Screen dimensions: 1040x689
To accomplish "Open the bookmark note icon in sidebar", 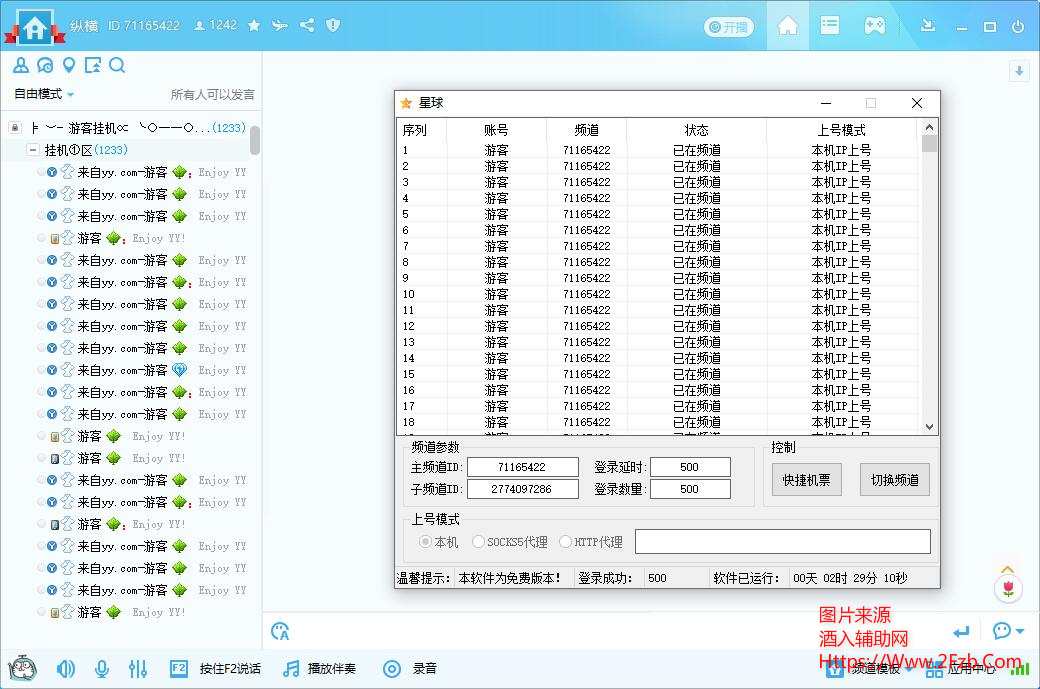I will click(x=93, y=65).
